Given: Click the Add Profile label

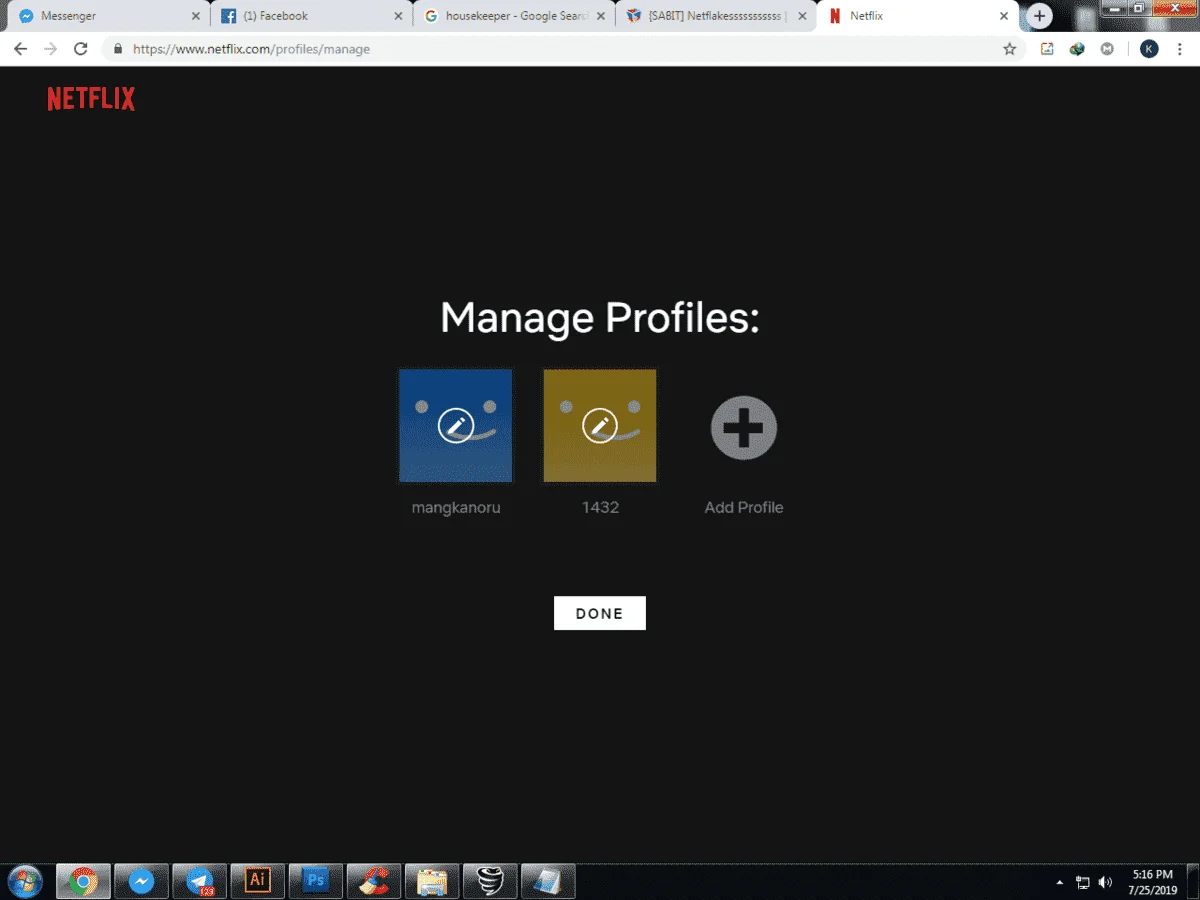Looking at the screenshot, I should [744, 507].
